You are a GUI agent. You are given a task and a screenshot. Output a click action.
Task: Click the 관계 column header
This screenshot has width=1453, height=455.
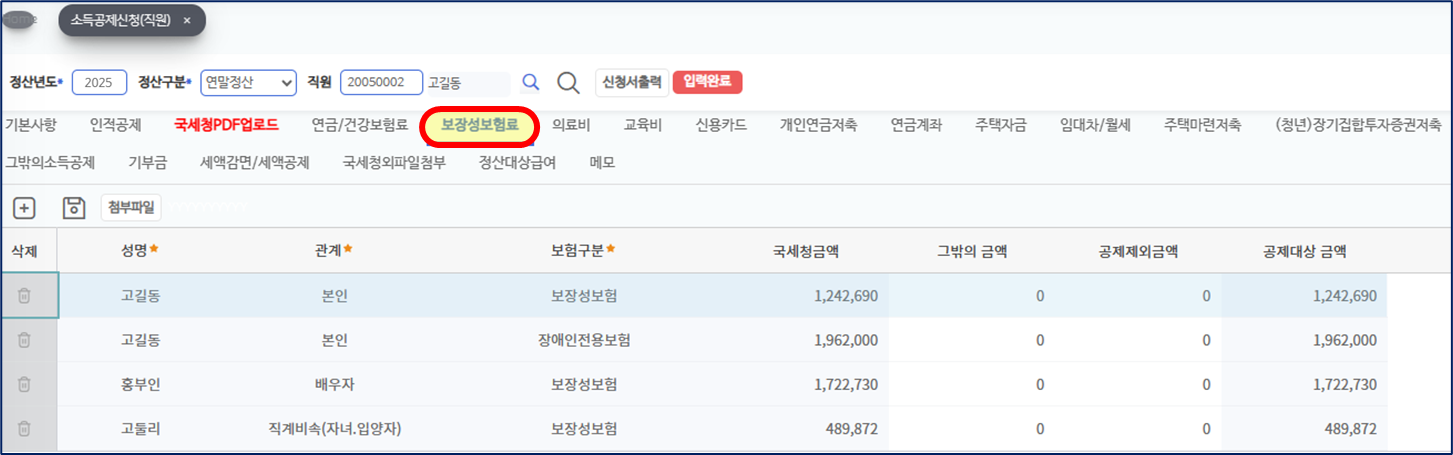pyautogui.click(x=335, y=250)
